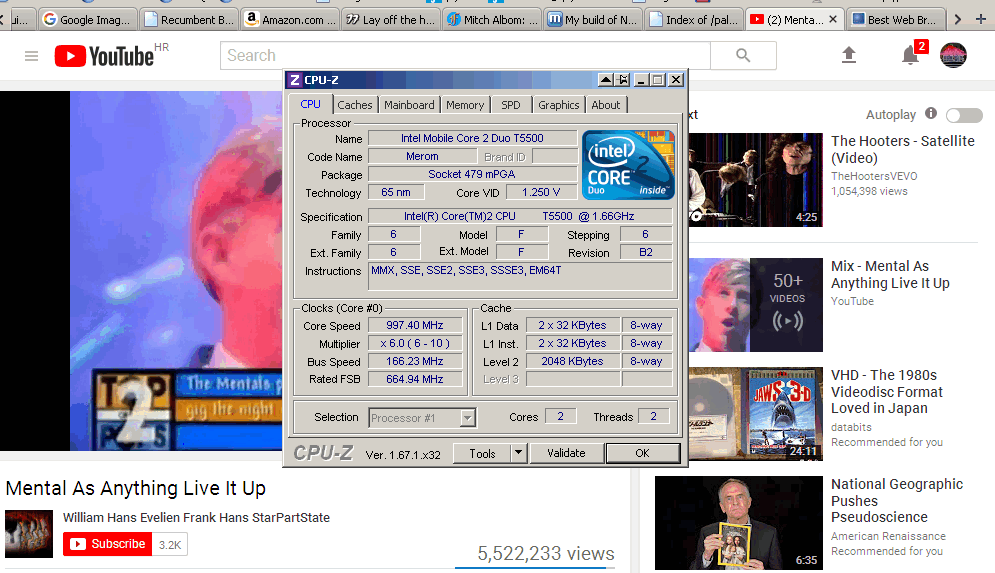Click in the YouTube search field
Image resolution: width=995 pixels, height=573 pixels.
click(x=465, y=56)
